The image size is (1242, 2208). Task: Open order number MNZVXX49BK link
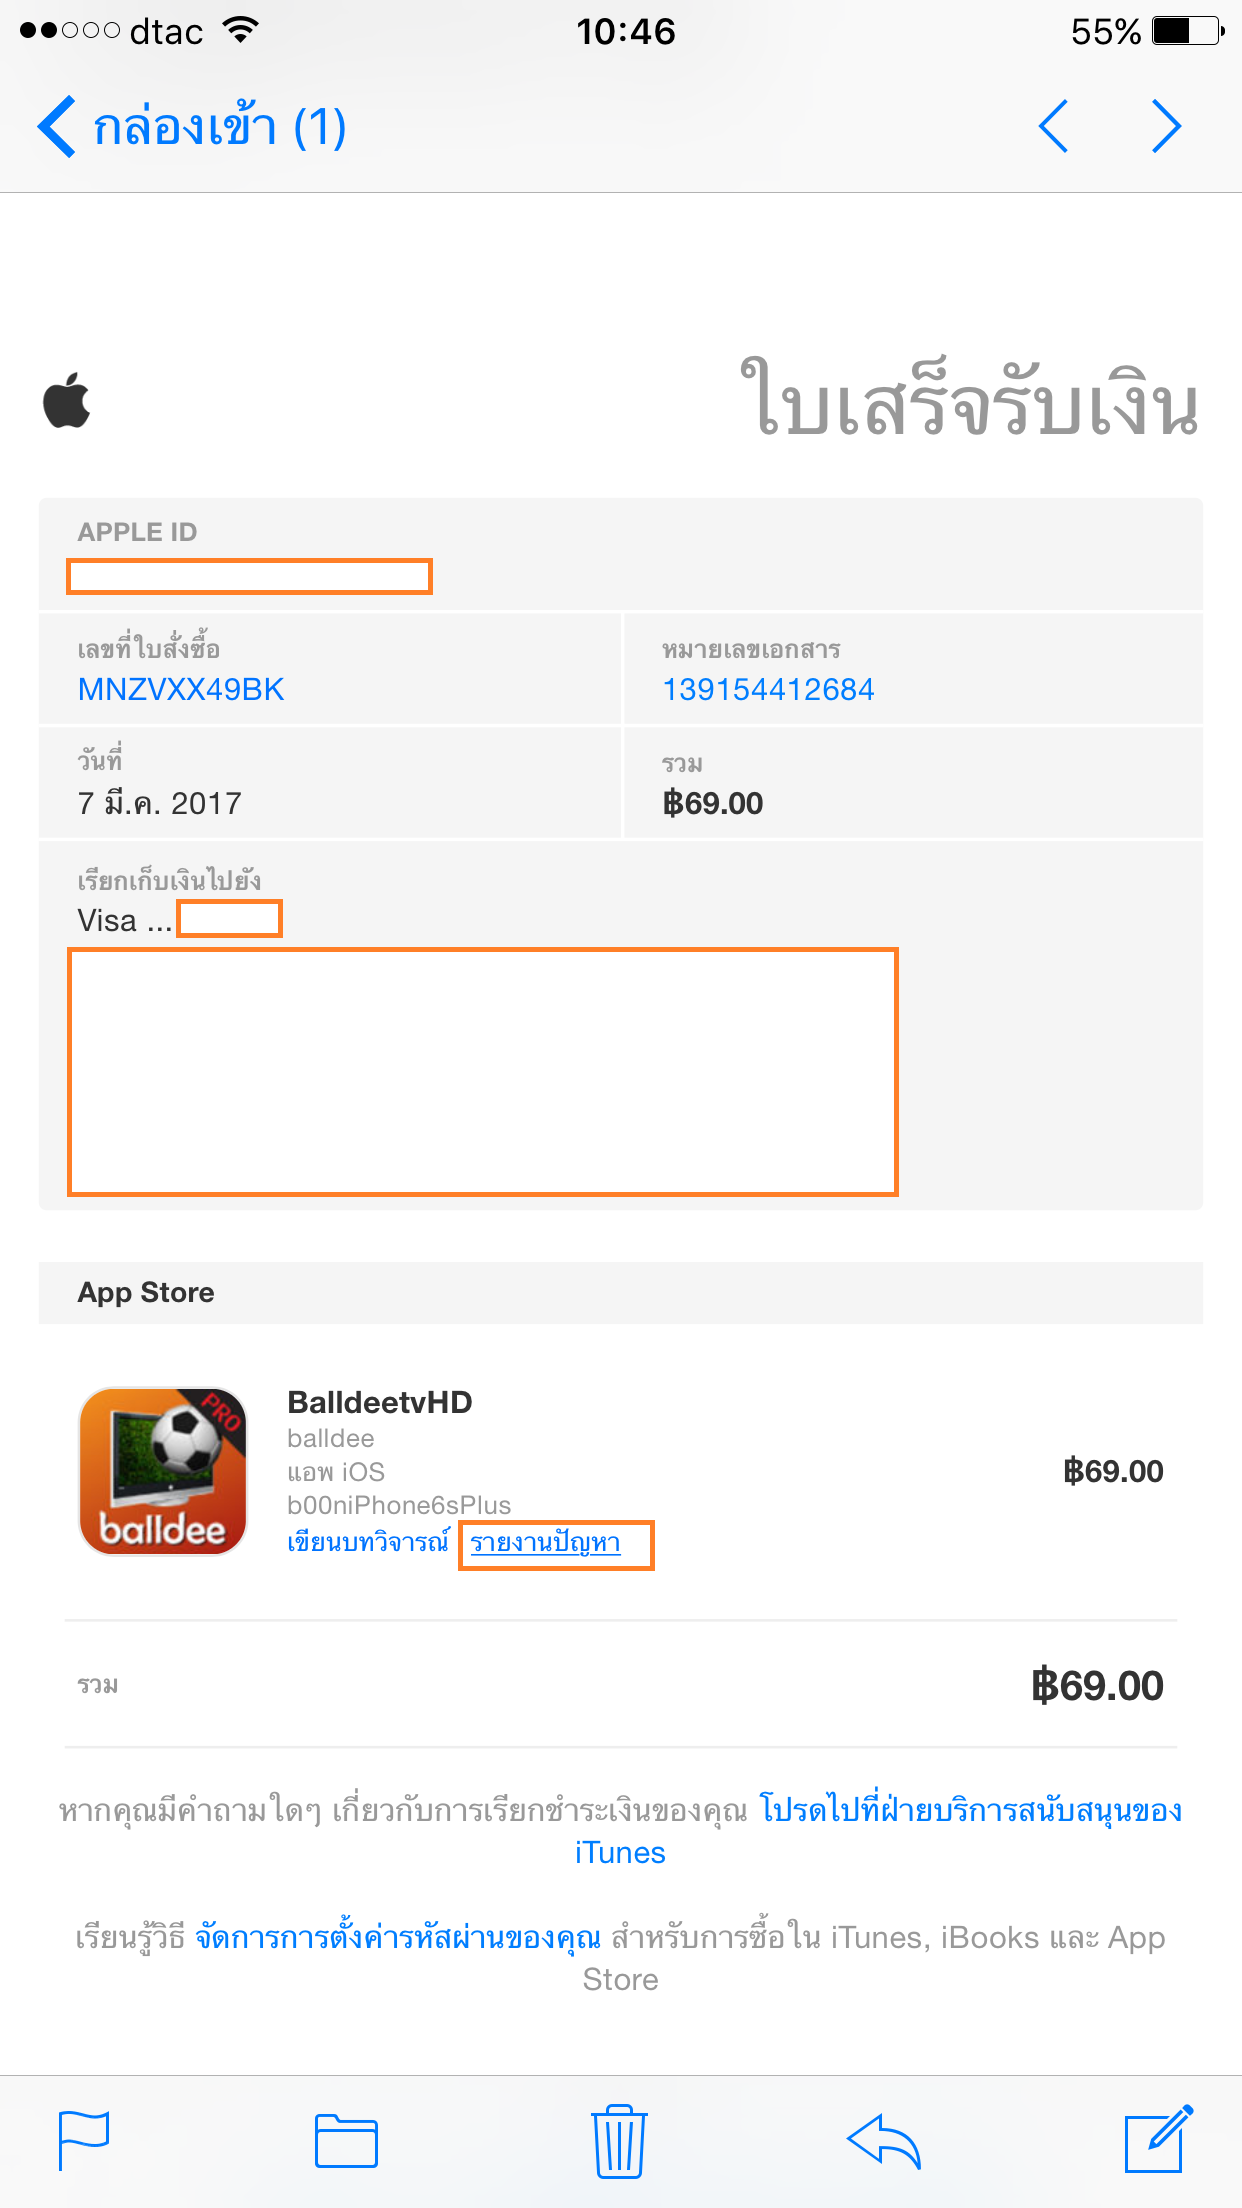pyautogui.click(x=181, y=690)
